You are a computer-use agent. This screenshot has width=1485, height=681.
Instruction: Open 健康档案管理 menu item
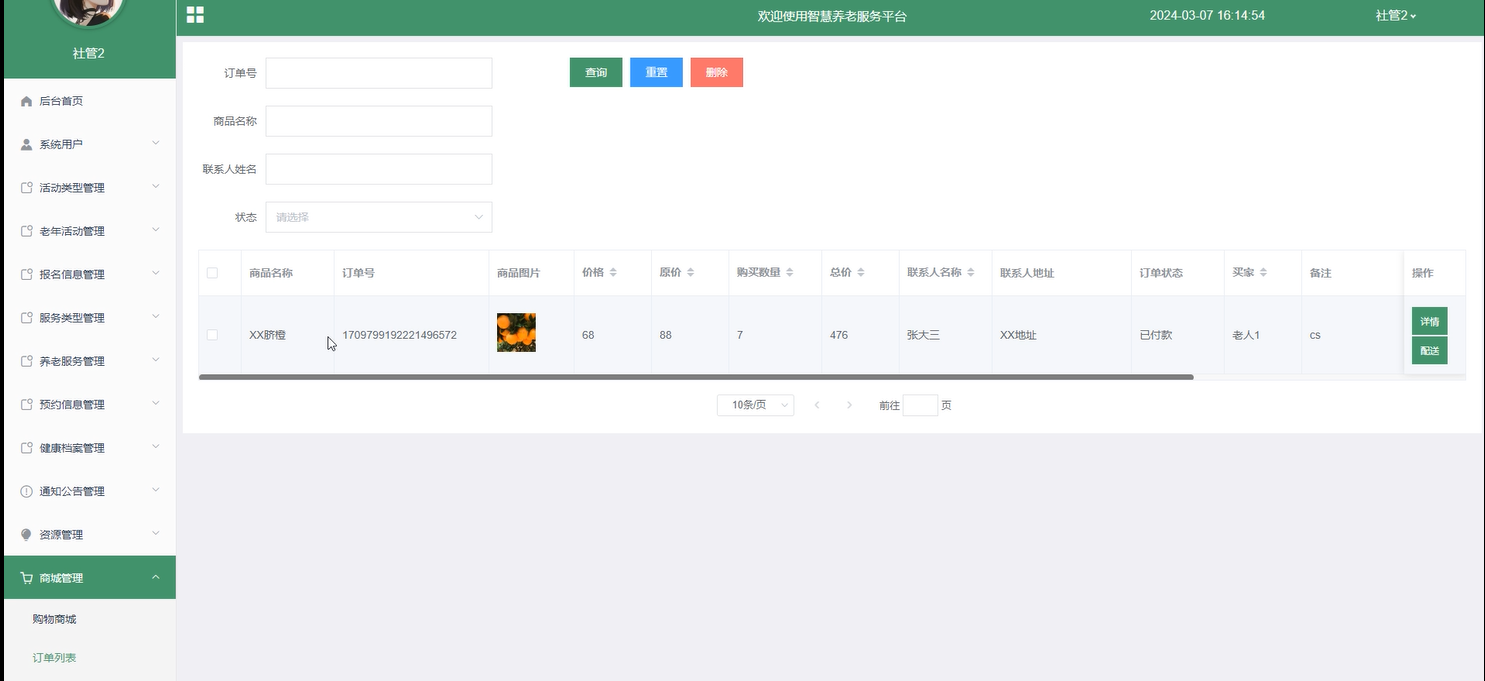pyautogui.click(x=90, y=448)
